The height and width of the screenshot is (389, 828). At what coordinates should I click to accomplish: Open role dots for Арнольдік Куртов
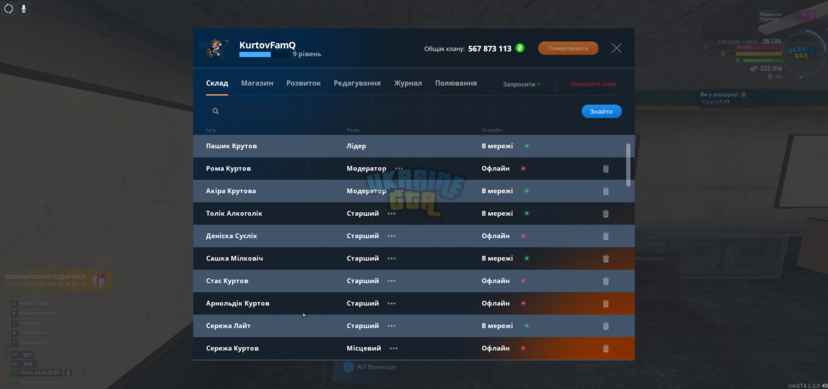pyautogui.click(x=391, y=303)
